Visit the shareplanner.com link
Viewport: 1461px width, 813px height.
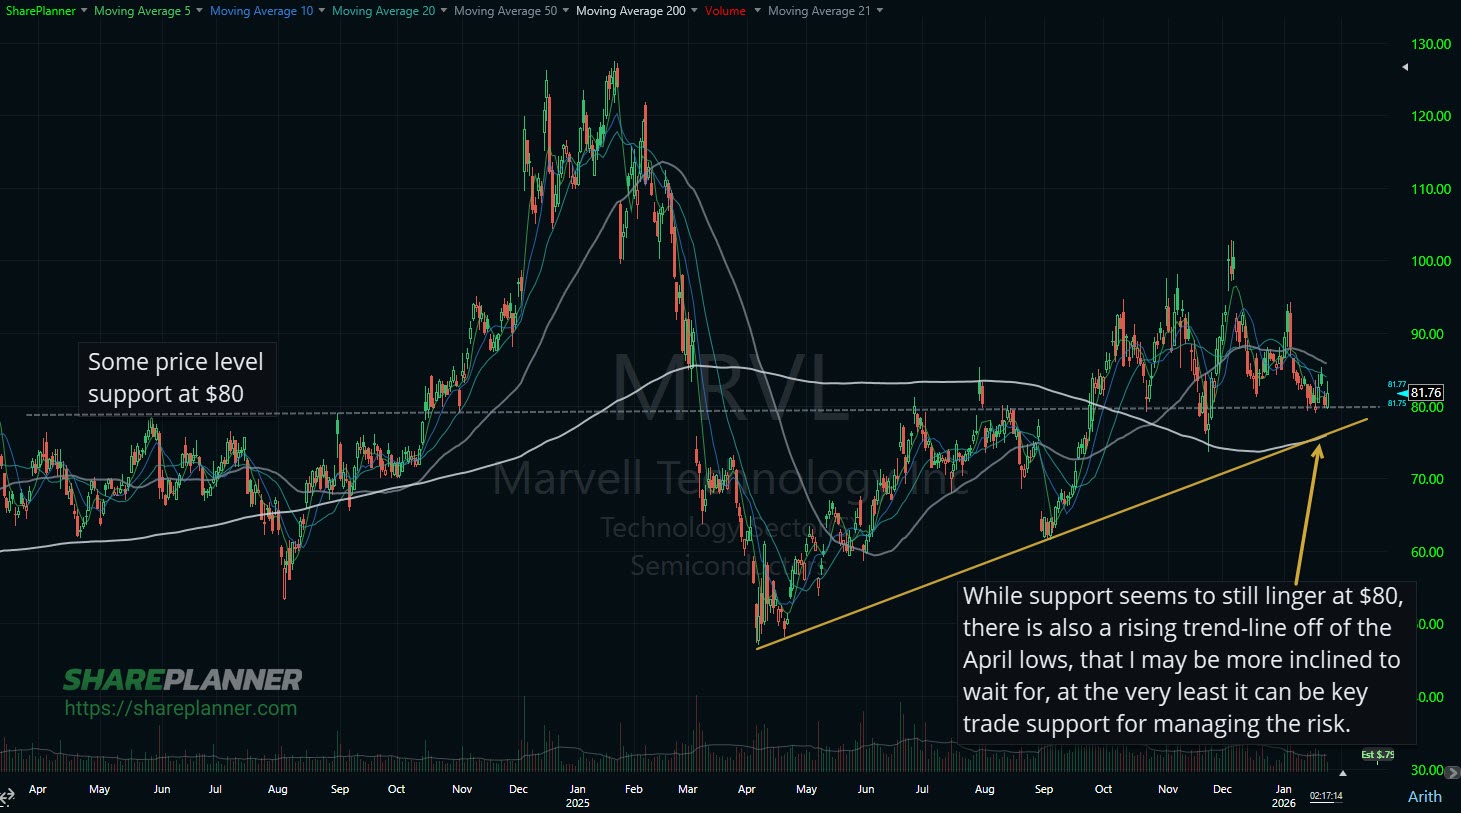coord(180,707)
